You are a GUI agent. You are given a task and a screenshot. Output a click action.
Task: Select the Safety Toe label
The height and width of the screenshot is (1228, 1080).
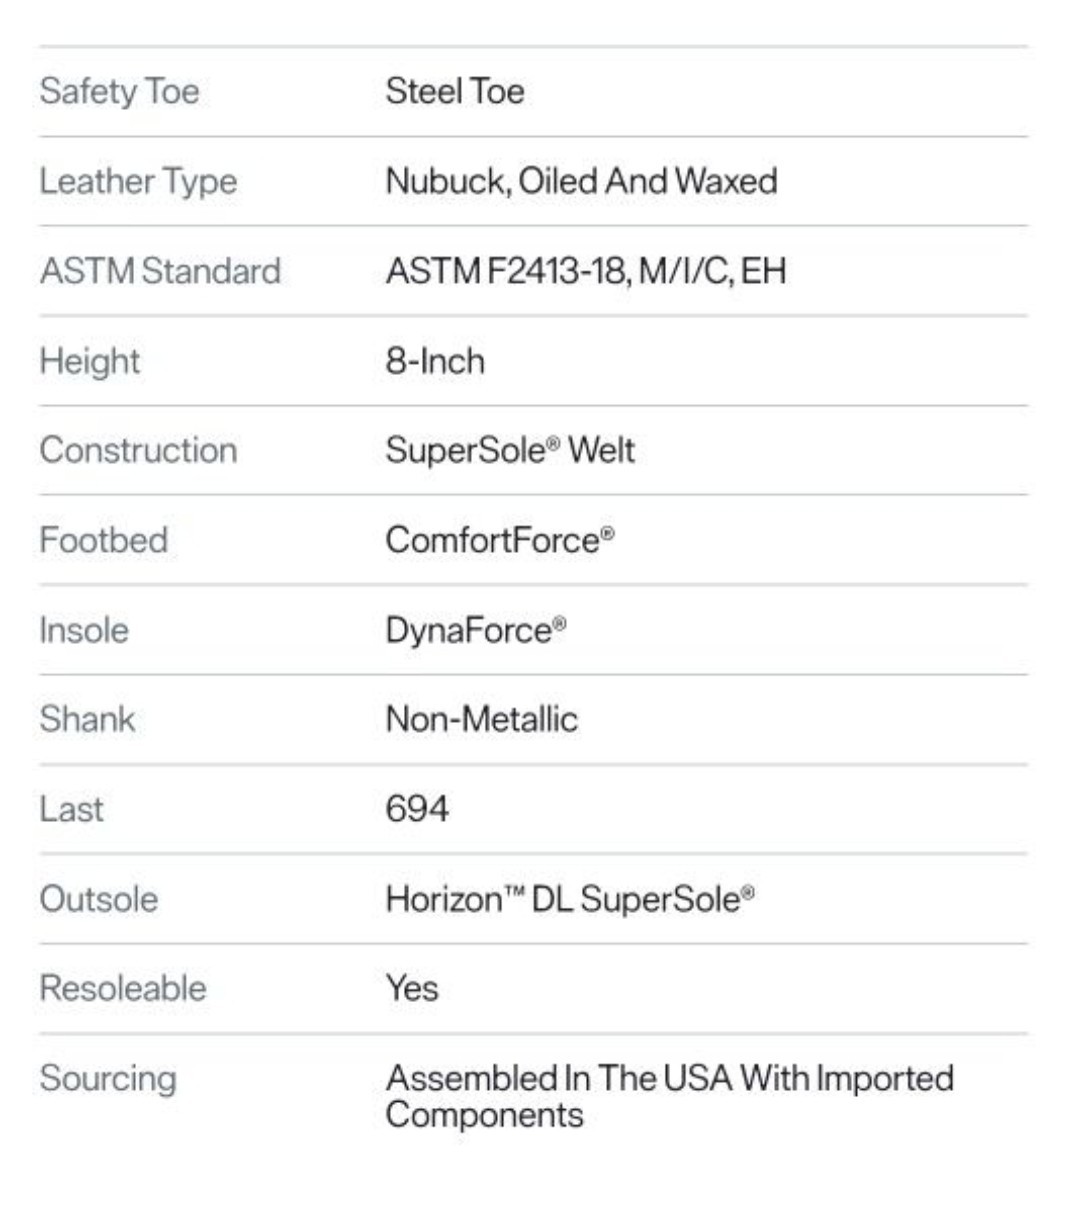click(119, 92)
